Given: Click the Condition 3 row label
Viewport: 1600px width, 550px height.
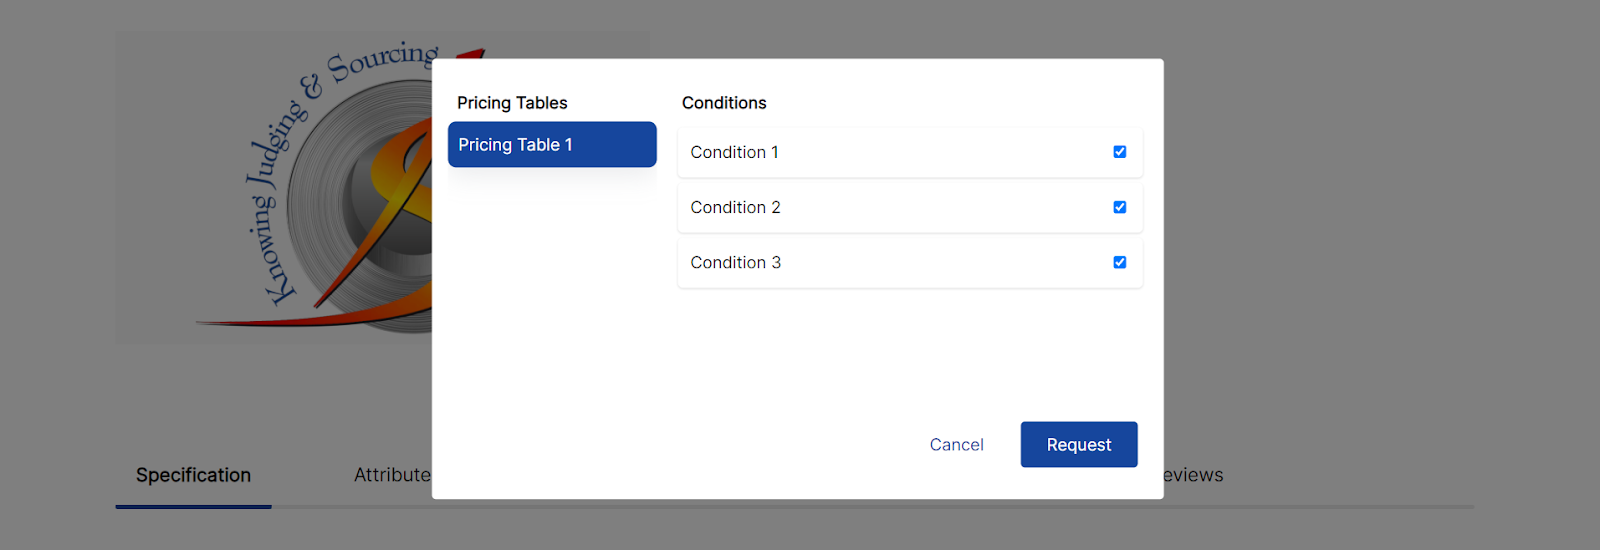Looking at the screenshot, I should click(x=735, y=262).
